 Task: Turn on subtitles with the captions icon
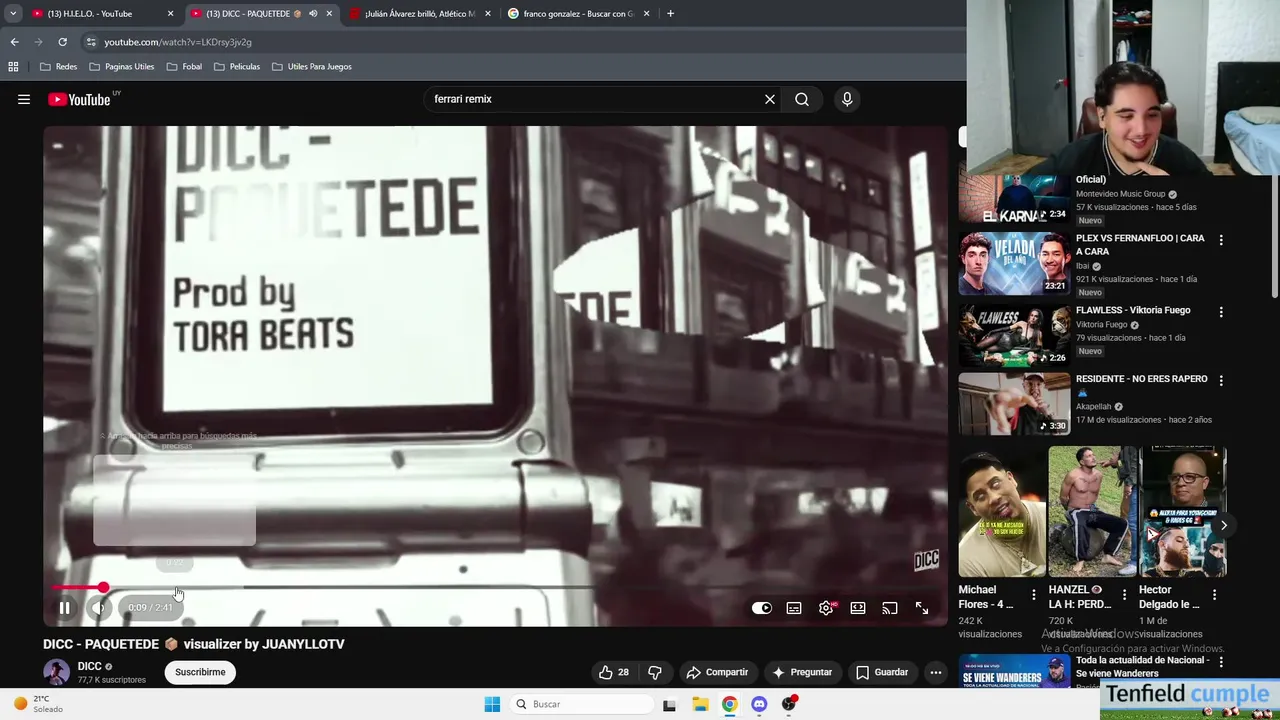point(794,608)
